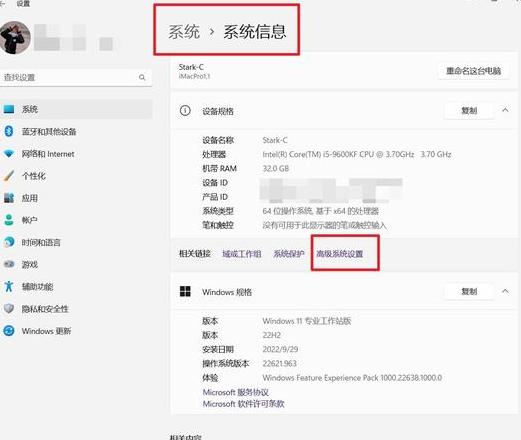Click the Windows logo beside Windows 规格
Viewport: 521px width, 440px height.
pyautogui.click(x=185, y=292)
